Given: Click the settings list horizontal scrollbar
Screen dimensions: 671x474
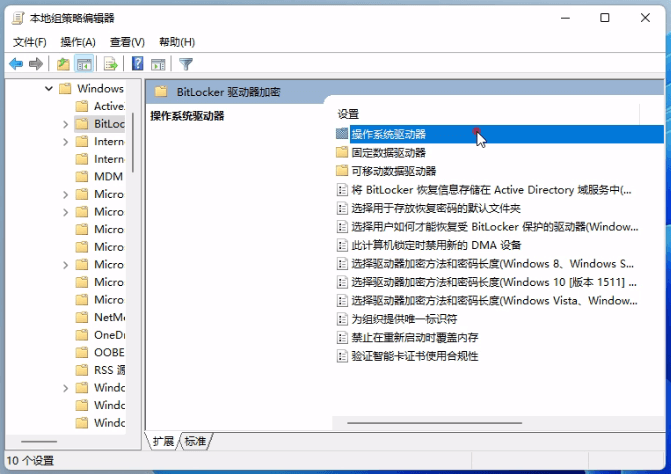Looking at the screenshot, I should point(434,423).
